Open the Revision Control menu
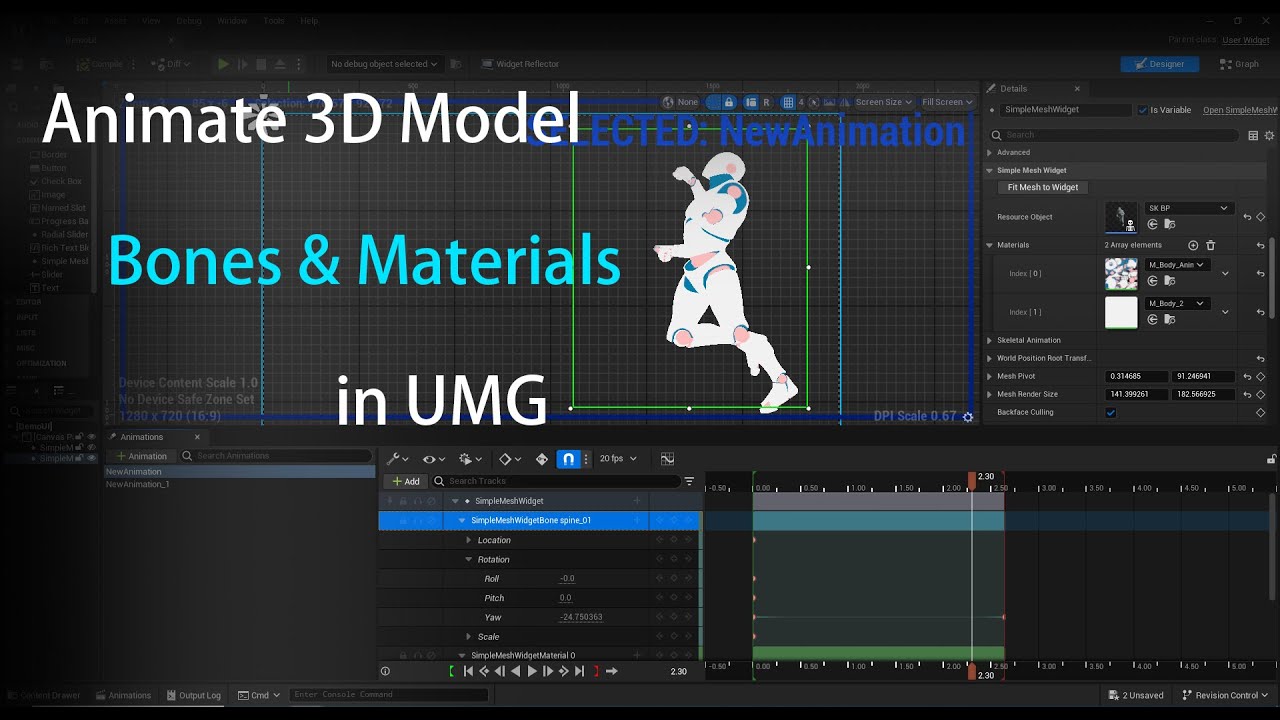The height and width of the screenshot is (720, 1280). pos(1225,695)
